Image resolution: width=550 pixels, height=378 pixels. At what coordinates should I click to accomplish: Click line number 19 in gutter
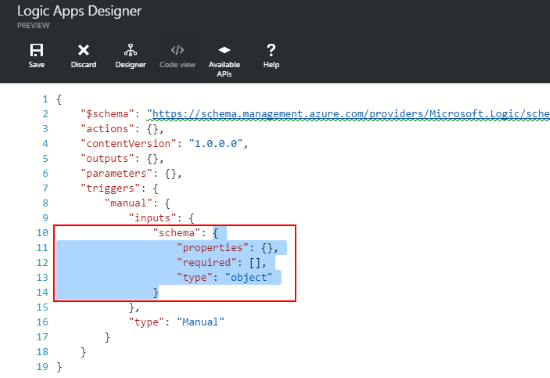click(42, 366)
